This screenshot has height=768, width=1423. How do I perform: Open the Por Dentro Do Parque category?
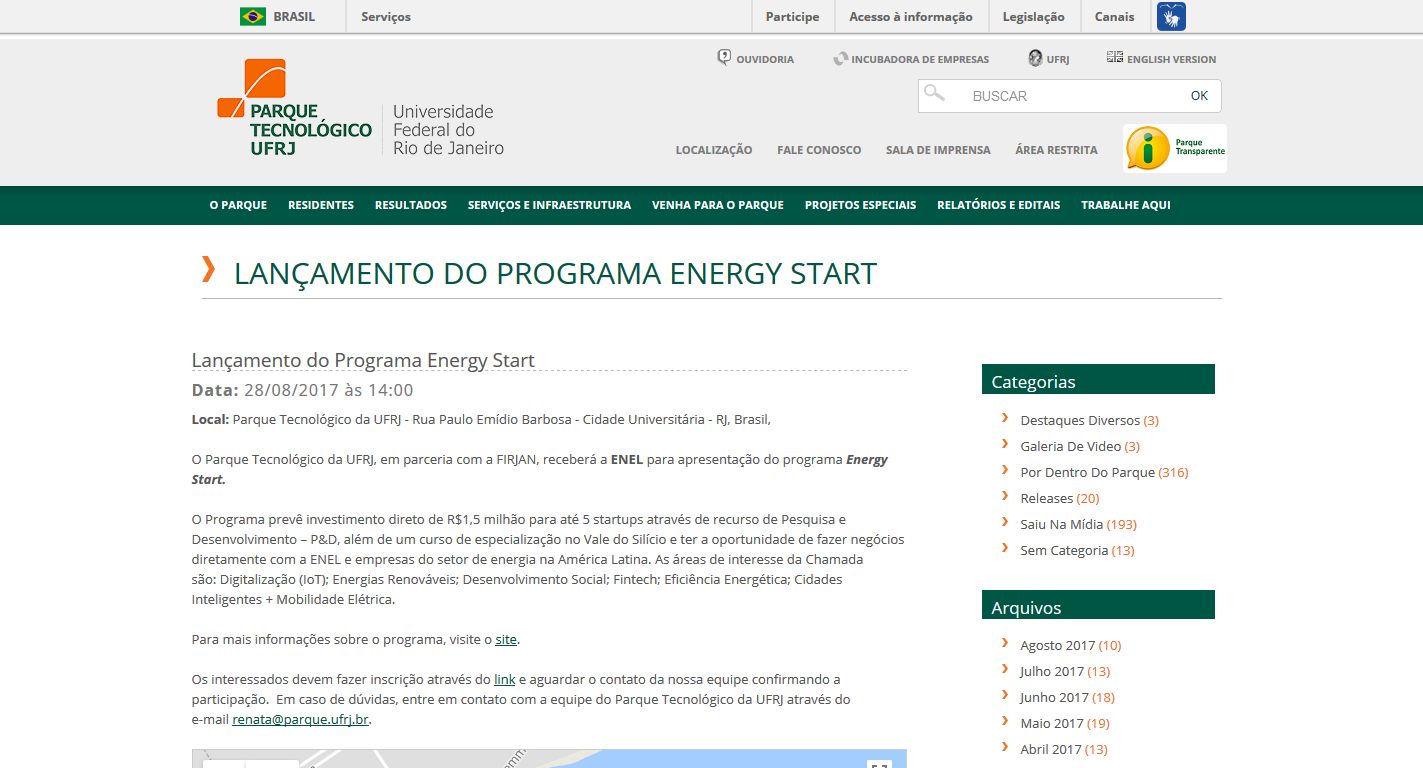coord(1087,472)
